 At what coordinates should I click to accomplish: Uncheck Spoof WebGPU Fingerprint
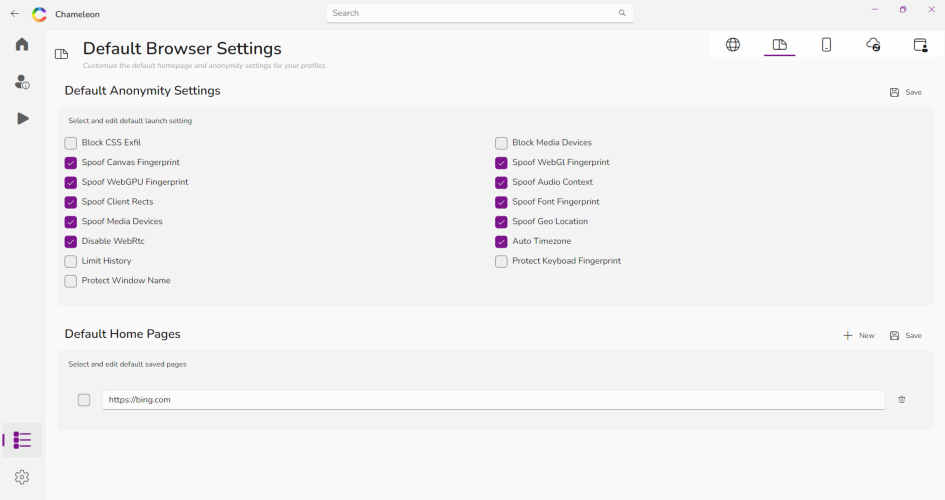click(71, 183)
